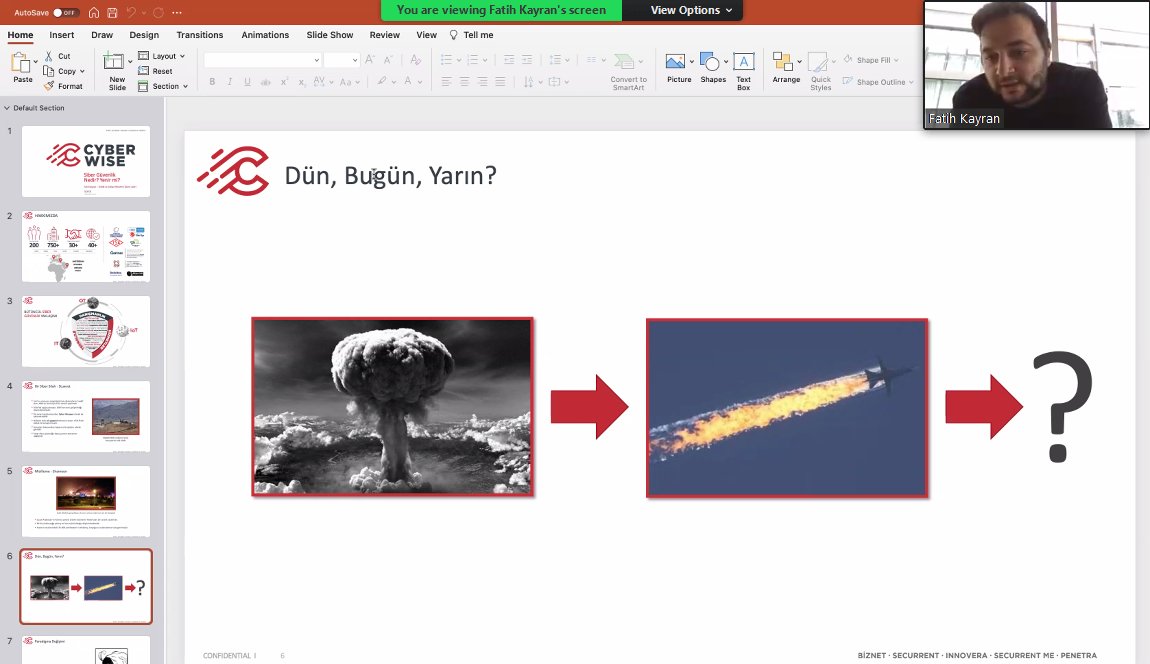Switch to the Animations tab
The width and height of the screenshot is (1150, 664).
pyautogui.click(x=265, y=34)
